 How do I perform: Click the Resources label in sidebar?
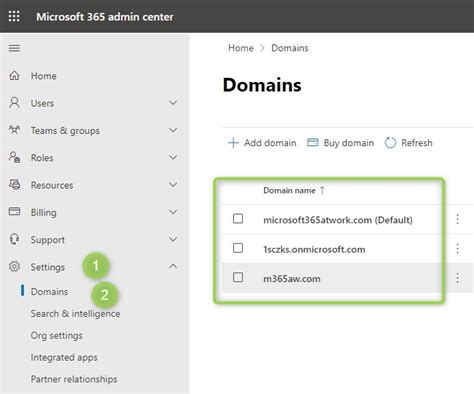click(x=52, y=185)
